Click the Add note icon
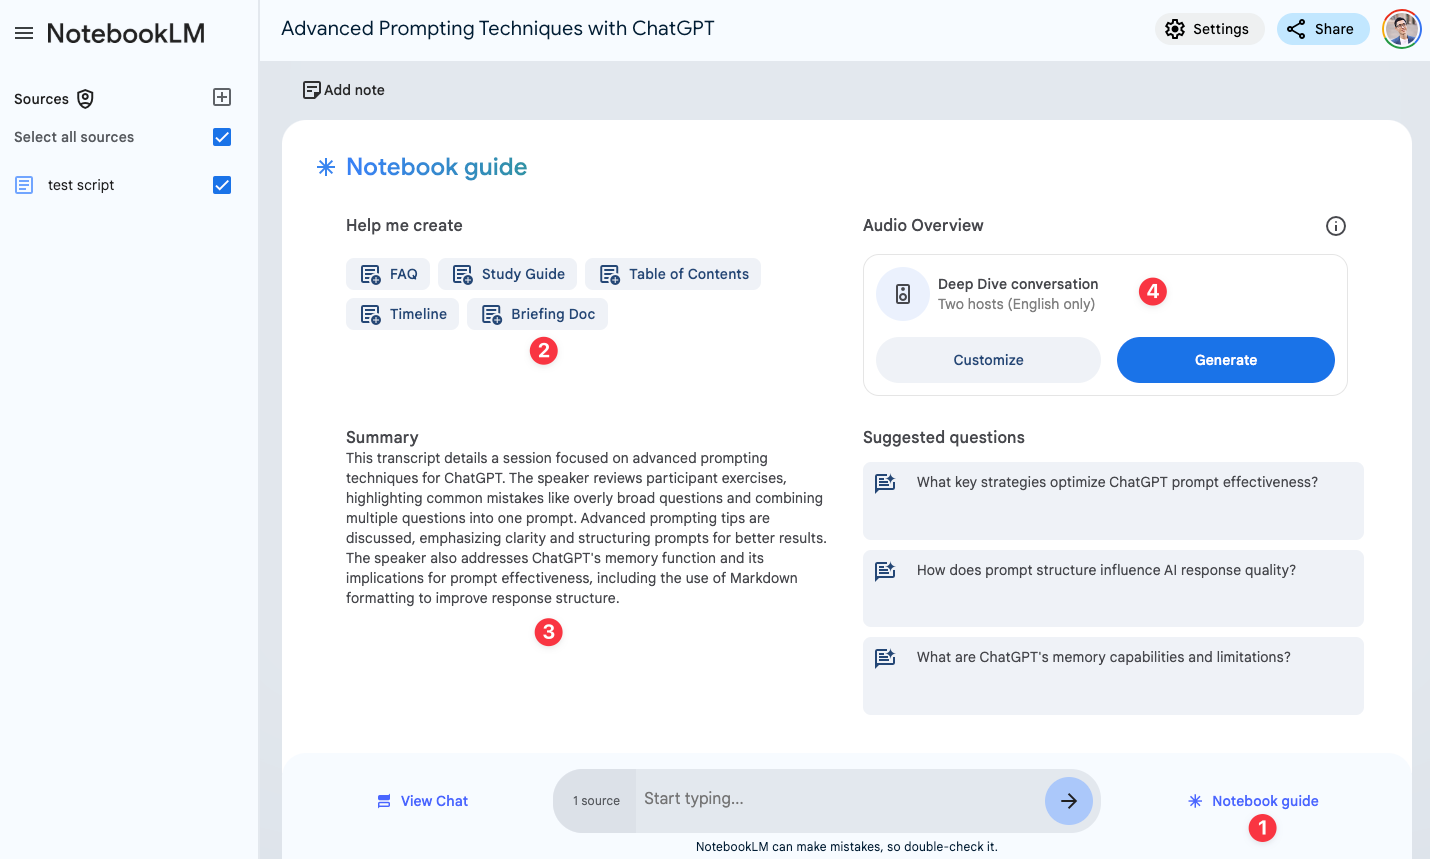 (x=312, y=89)
